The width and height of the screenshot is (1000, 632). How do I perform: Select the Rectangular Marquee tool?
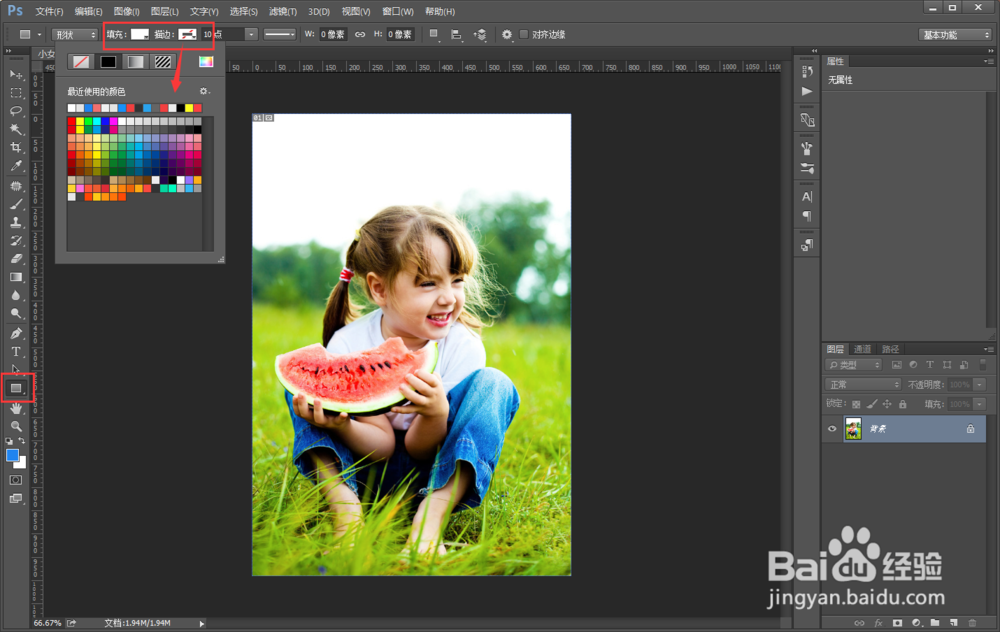[x=16, y=93]
